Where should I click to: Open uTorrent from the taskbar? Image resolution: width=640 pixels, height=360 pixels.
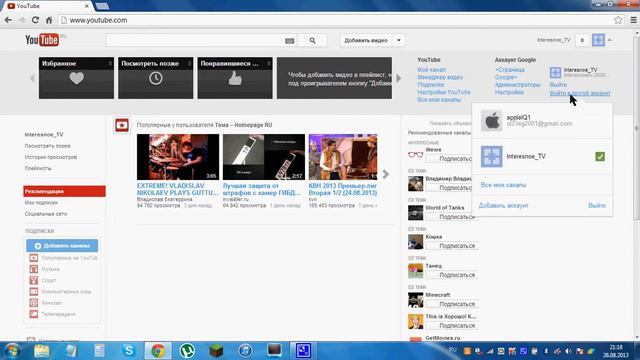click(187, 351)
